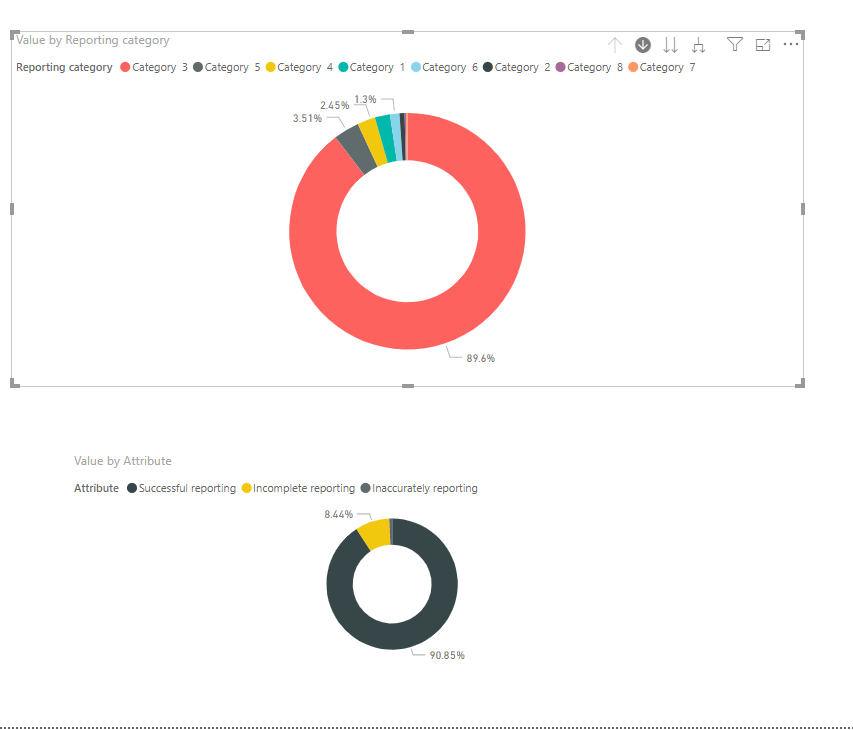853x730 pixels.
Task: Grab top-left resize handle of visual
Action: 15,35
